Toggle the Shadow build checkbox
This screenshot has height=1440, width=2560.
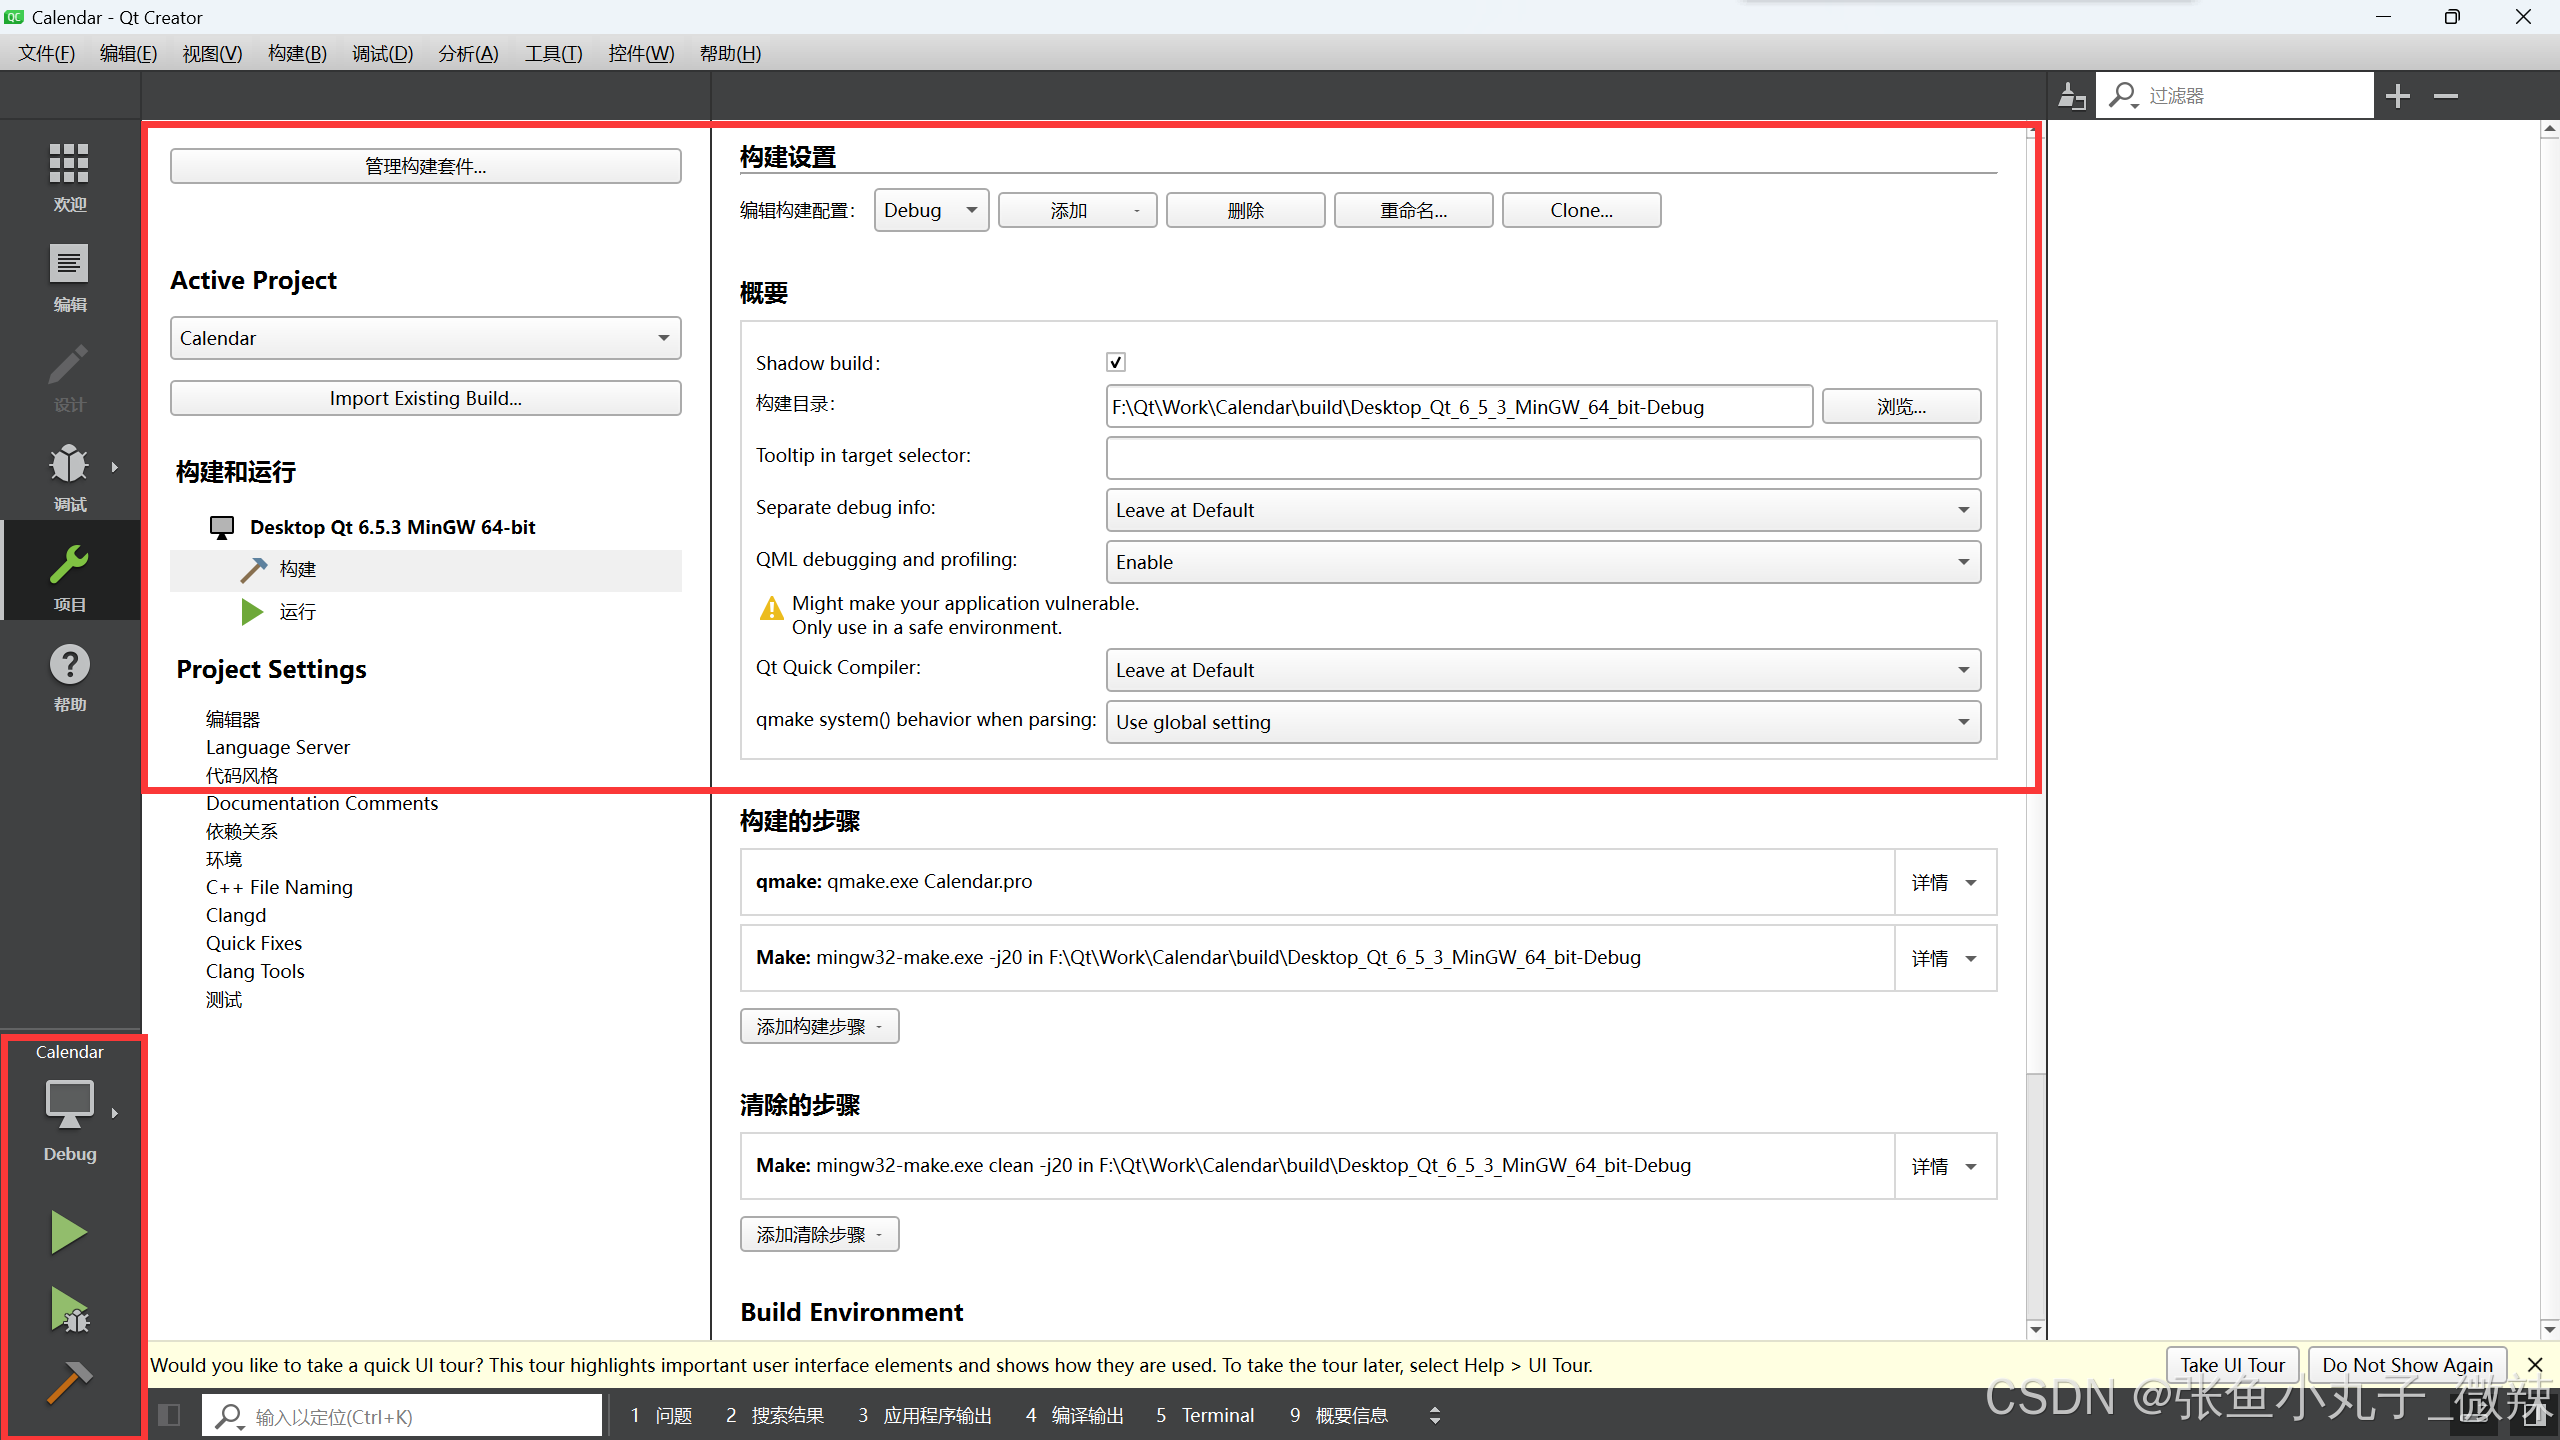pos(1116,362)
